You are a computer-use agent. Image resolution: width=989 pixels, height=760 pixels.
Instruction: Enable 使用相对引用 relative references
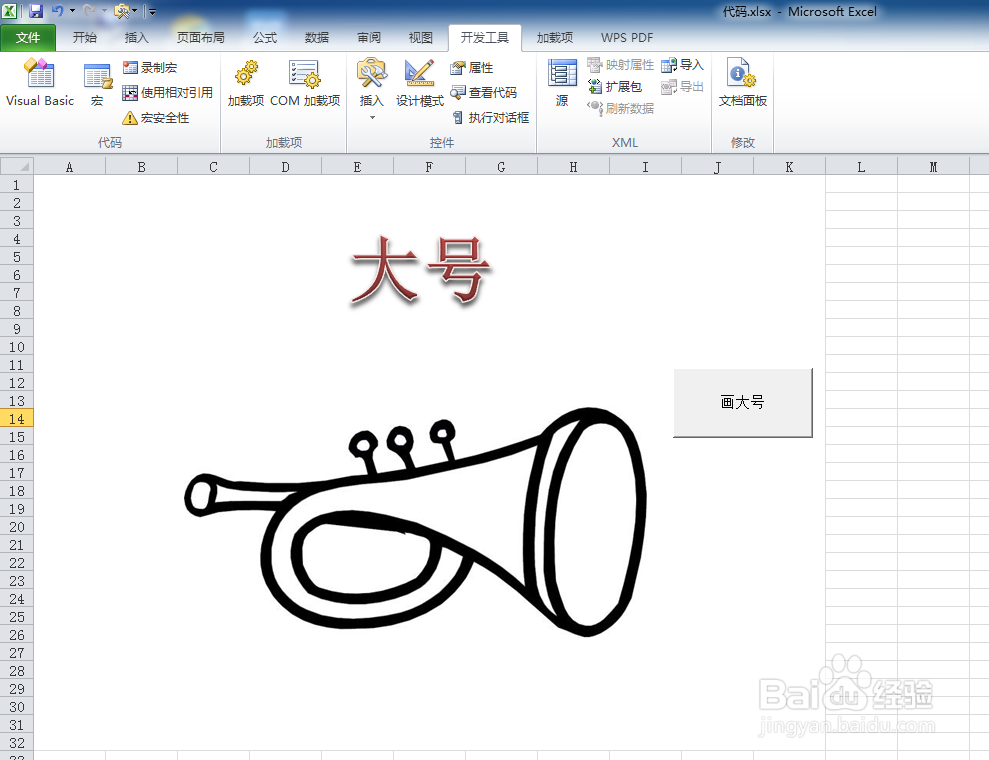point(166,92)
